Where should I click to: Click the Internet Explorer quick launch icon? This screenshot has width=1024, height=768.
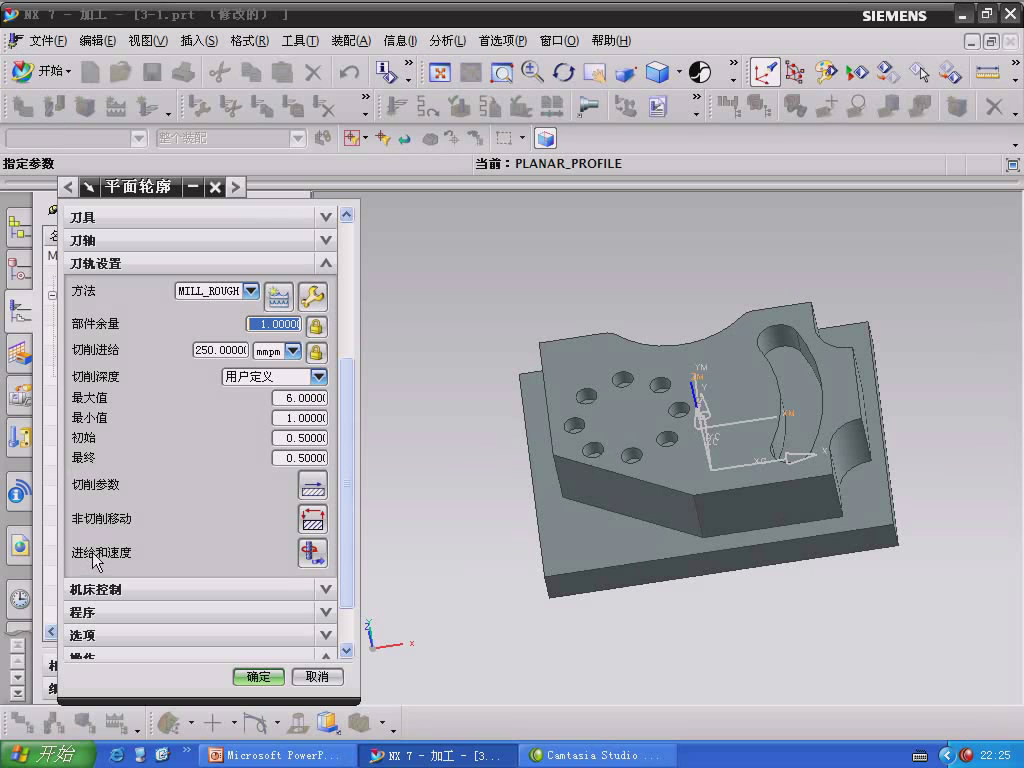[x=116, y=756]
